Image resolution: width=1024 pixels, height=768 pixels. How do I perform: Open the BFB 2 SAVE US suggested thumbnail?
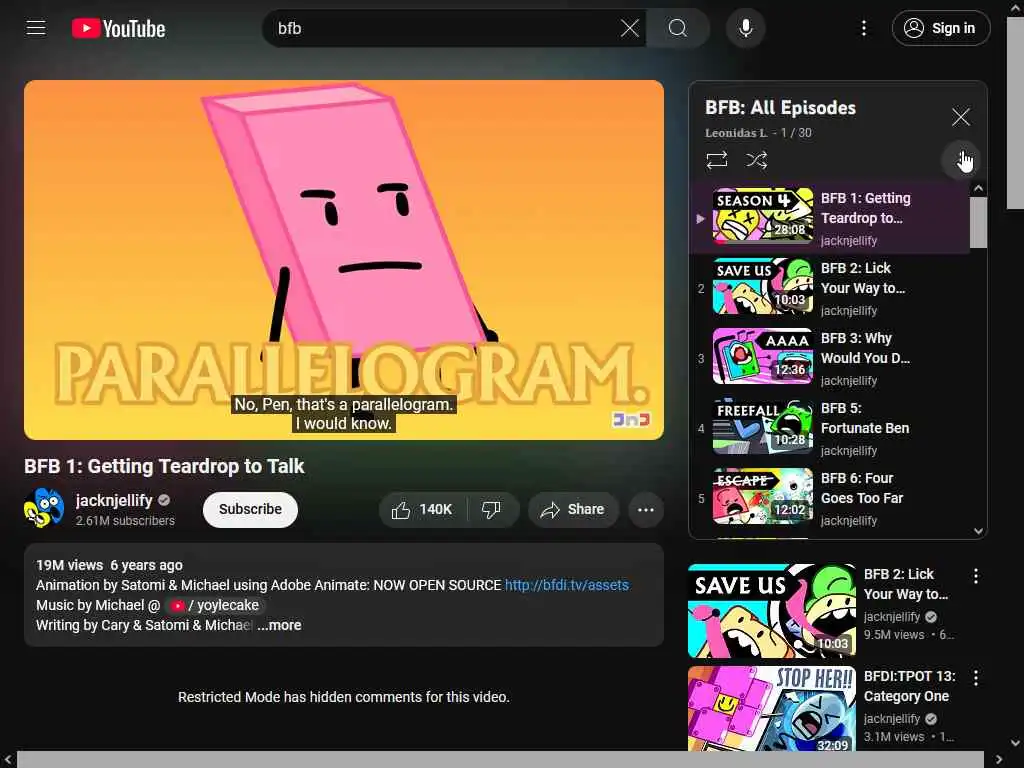pyautogui.click(x=771, y=611)
